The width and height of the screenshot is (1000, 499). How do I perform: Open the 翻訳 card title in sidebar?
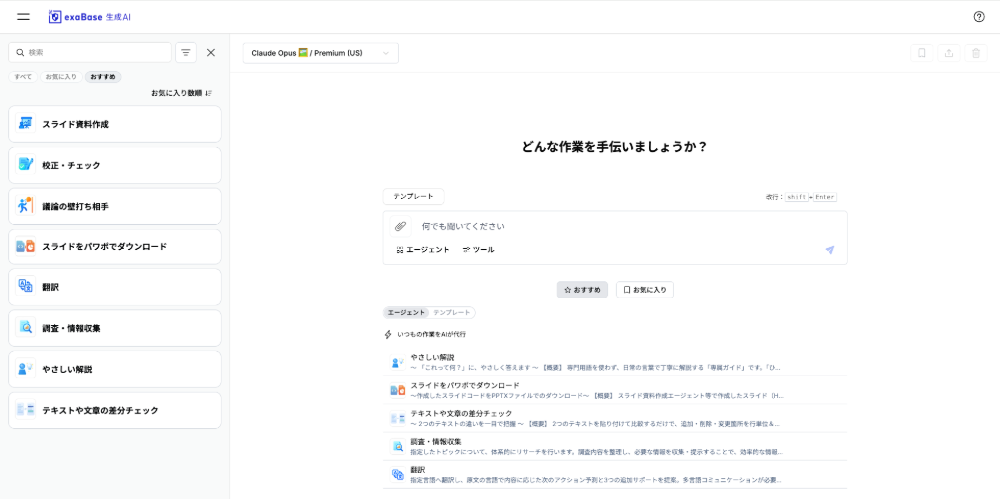pos(50,288)
